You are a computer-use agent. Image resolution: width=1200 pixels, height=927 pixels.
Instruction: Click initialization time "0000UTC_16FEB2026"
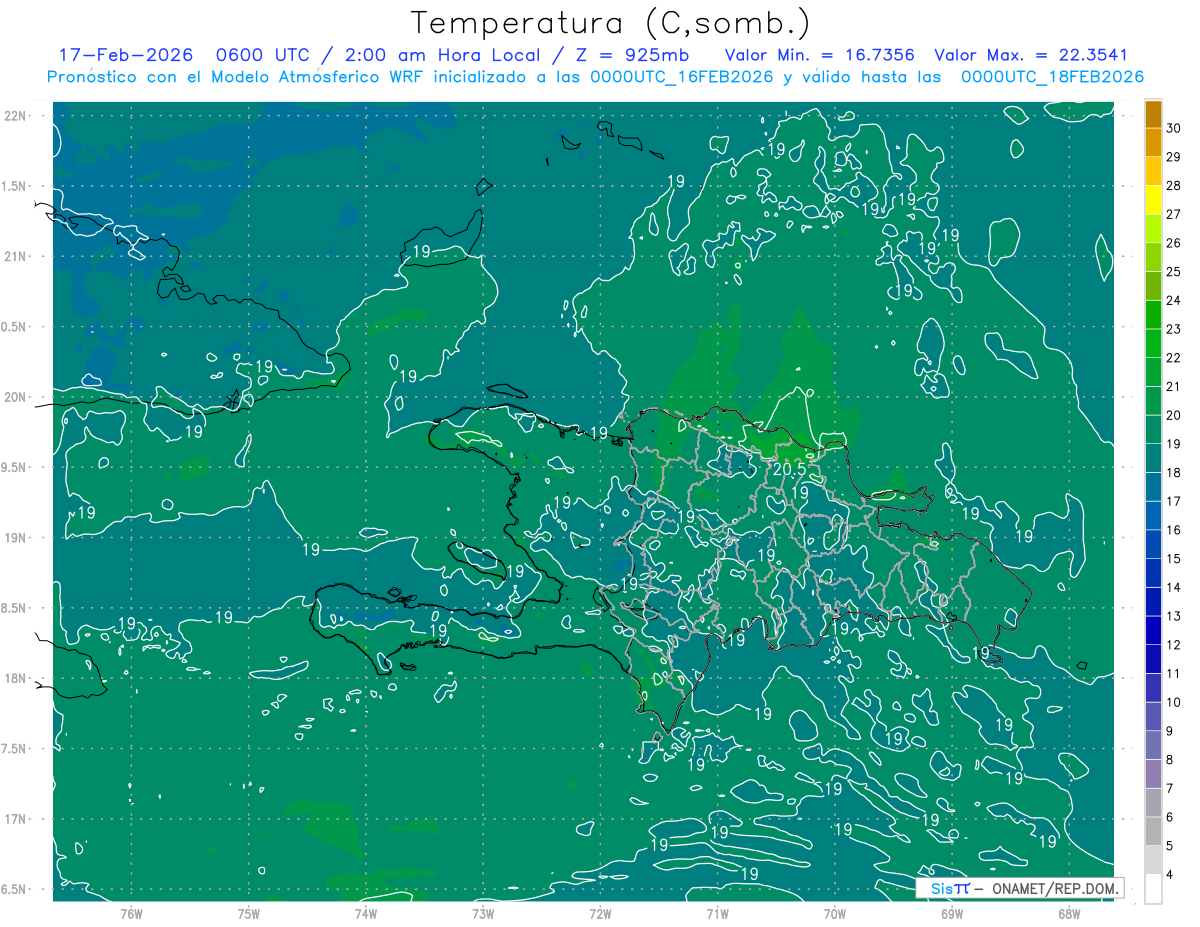click(x=682, y=77)
